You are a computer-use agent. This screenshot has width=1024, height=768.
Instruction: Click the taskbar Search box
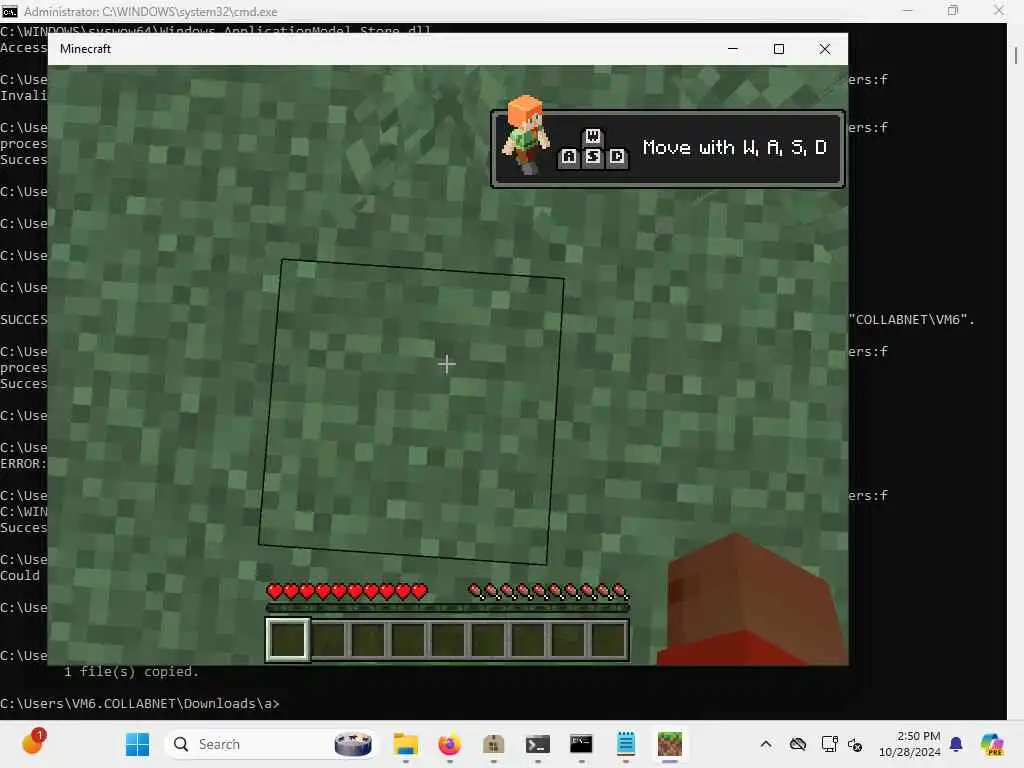pos(271,744)
